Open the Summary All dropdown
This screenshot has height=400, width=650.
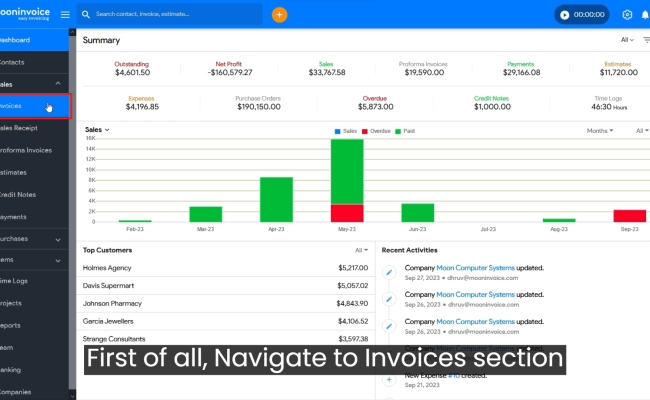point(627,40)
